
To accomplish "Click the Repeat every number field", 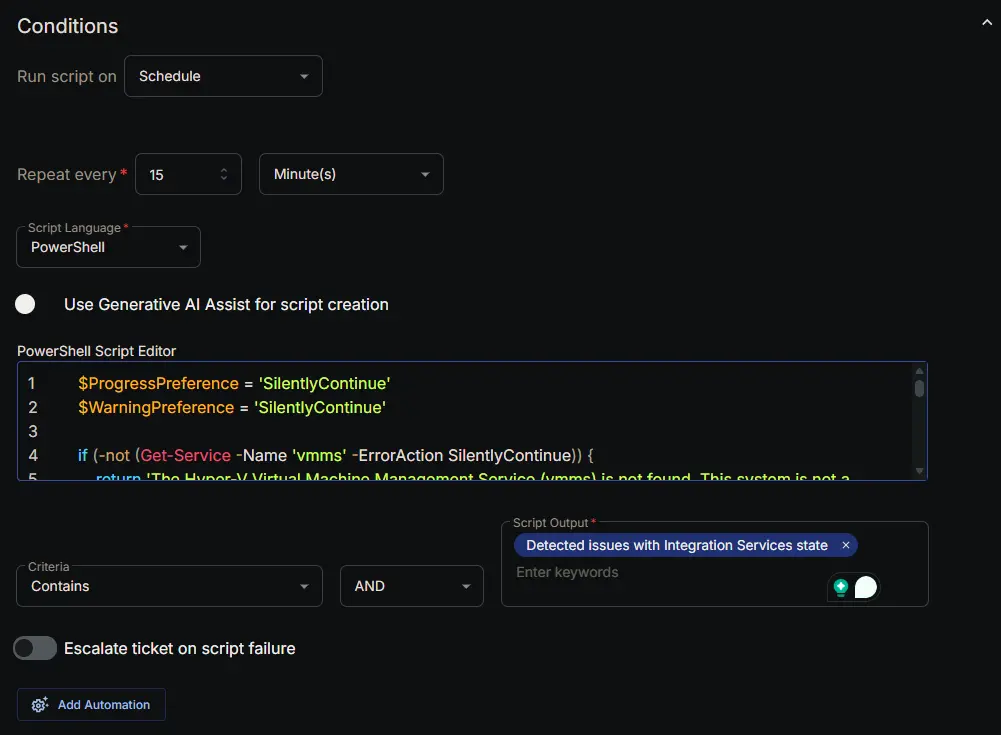I will [x=188, y=174].
